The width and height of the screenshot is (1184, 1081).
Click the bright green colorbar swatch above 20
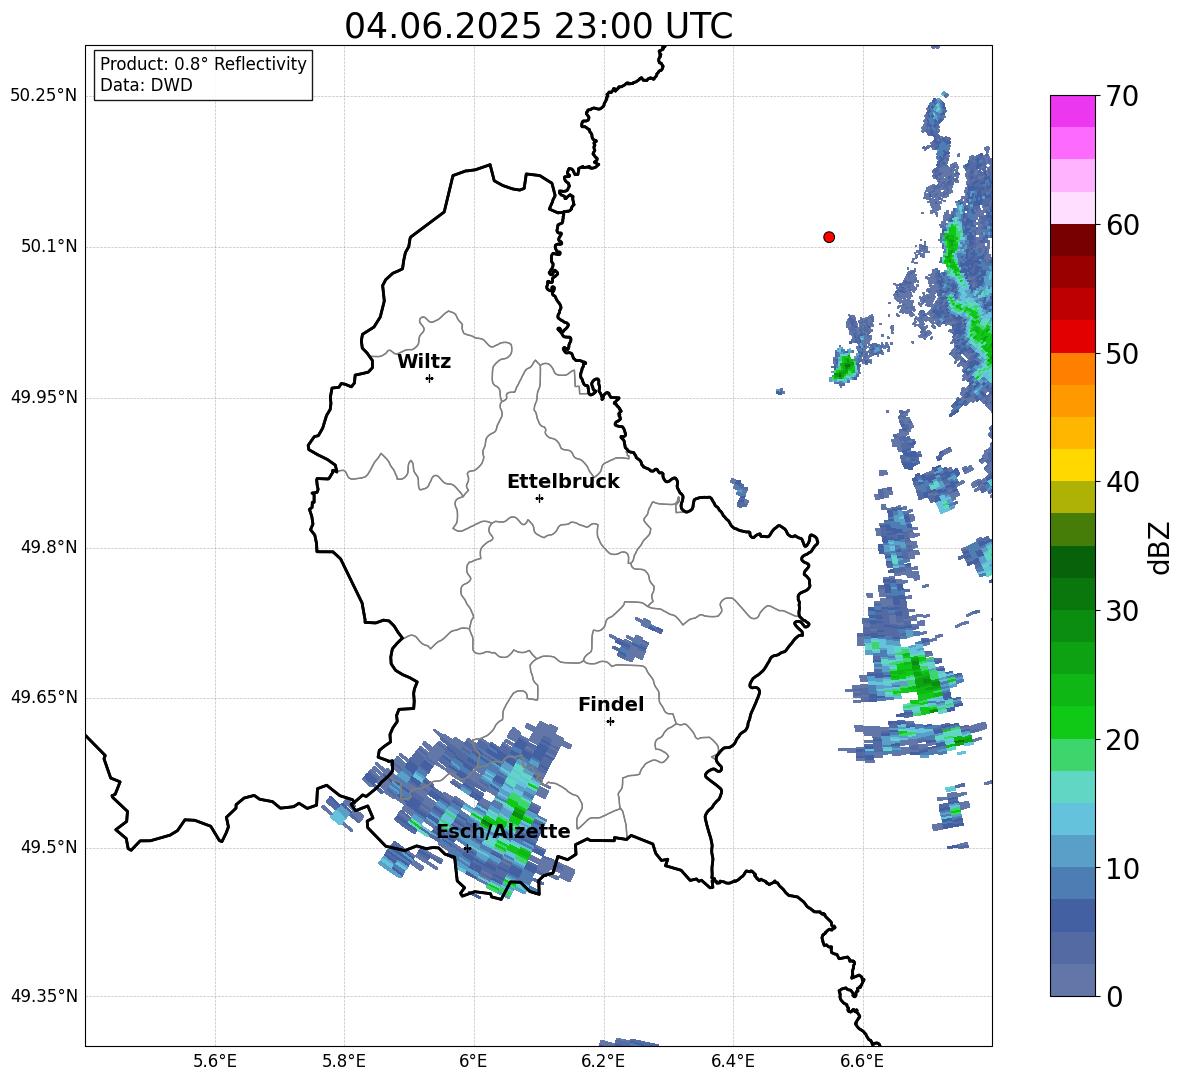[x=1072, y=722]
